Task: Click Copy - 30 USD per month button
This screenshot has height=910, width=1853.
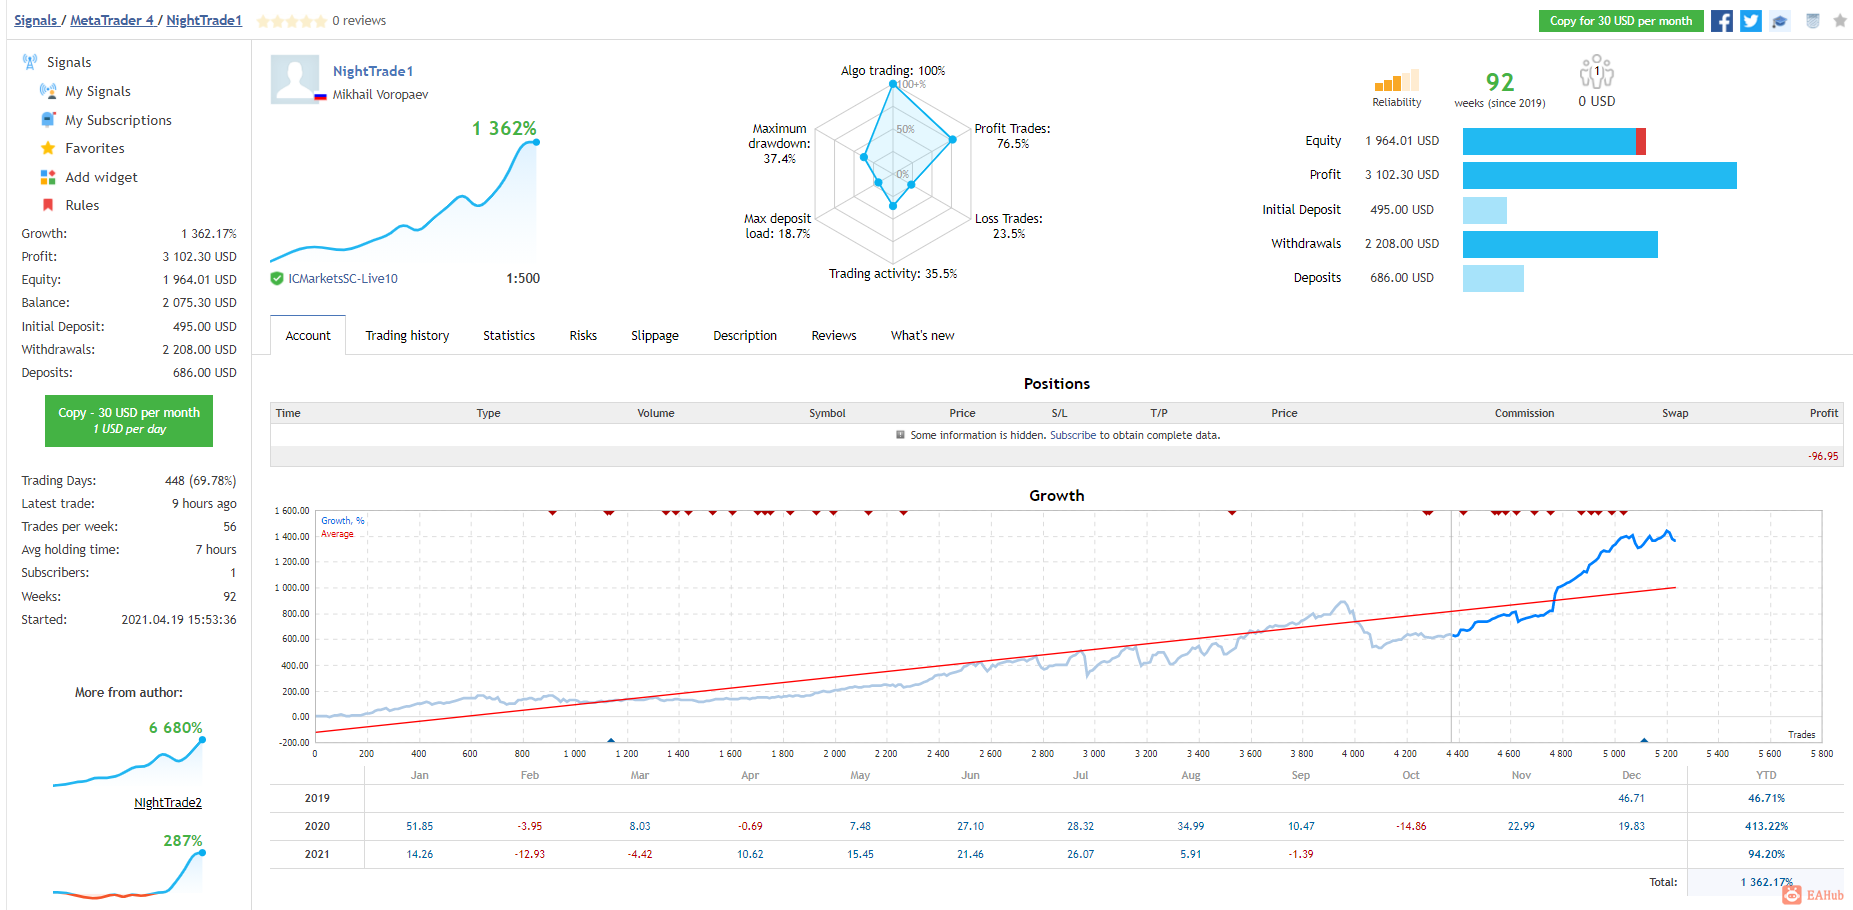Action: (129, 421)
